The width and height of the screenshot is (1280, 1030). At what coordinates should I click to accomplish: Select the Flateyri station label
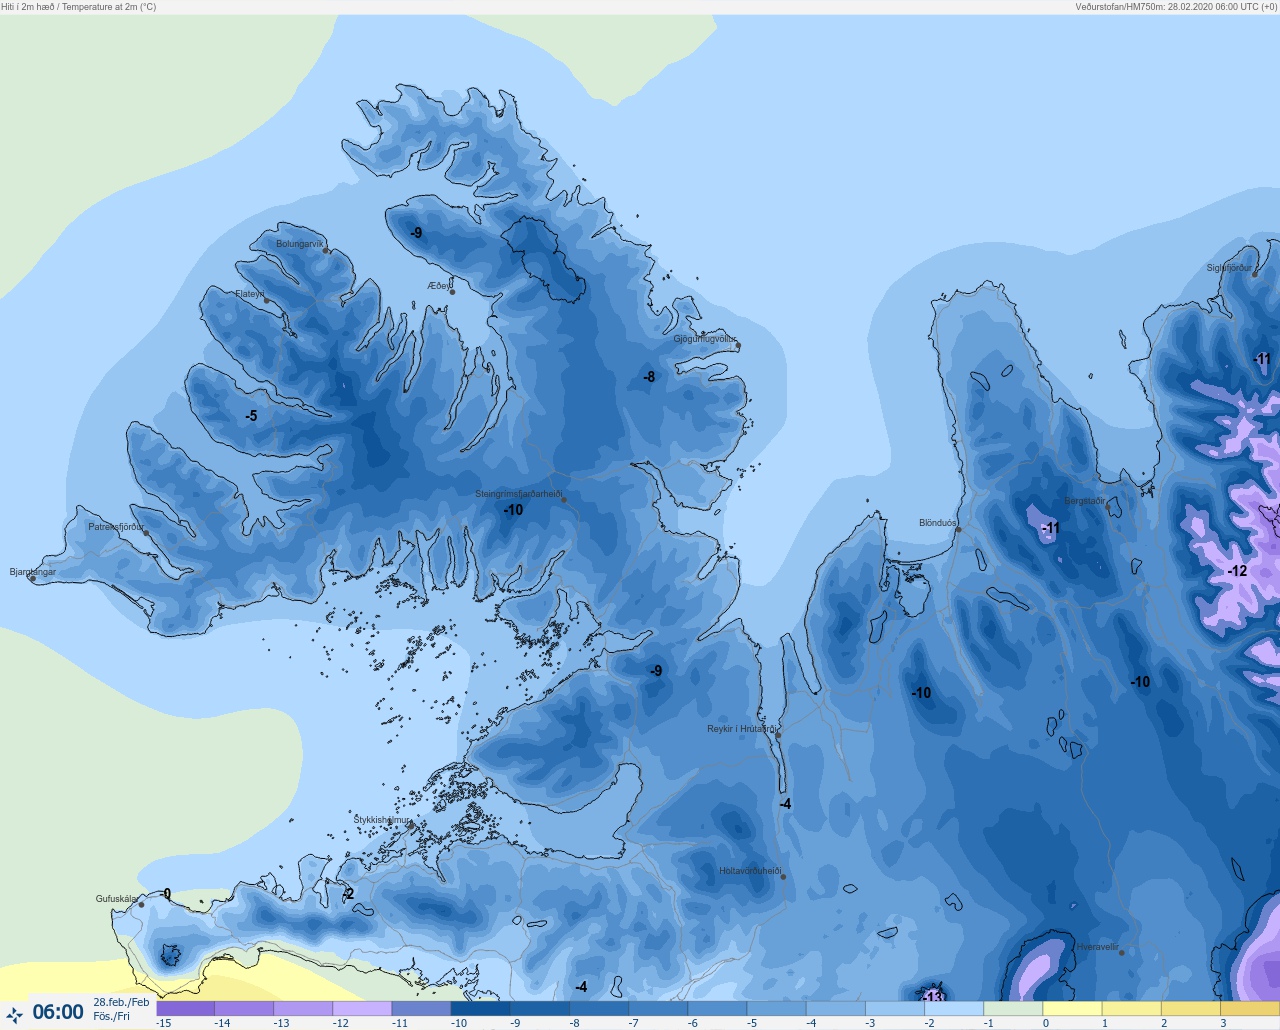tap(250, 294)
